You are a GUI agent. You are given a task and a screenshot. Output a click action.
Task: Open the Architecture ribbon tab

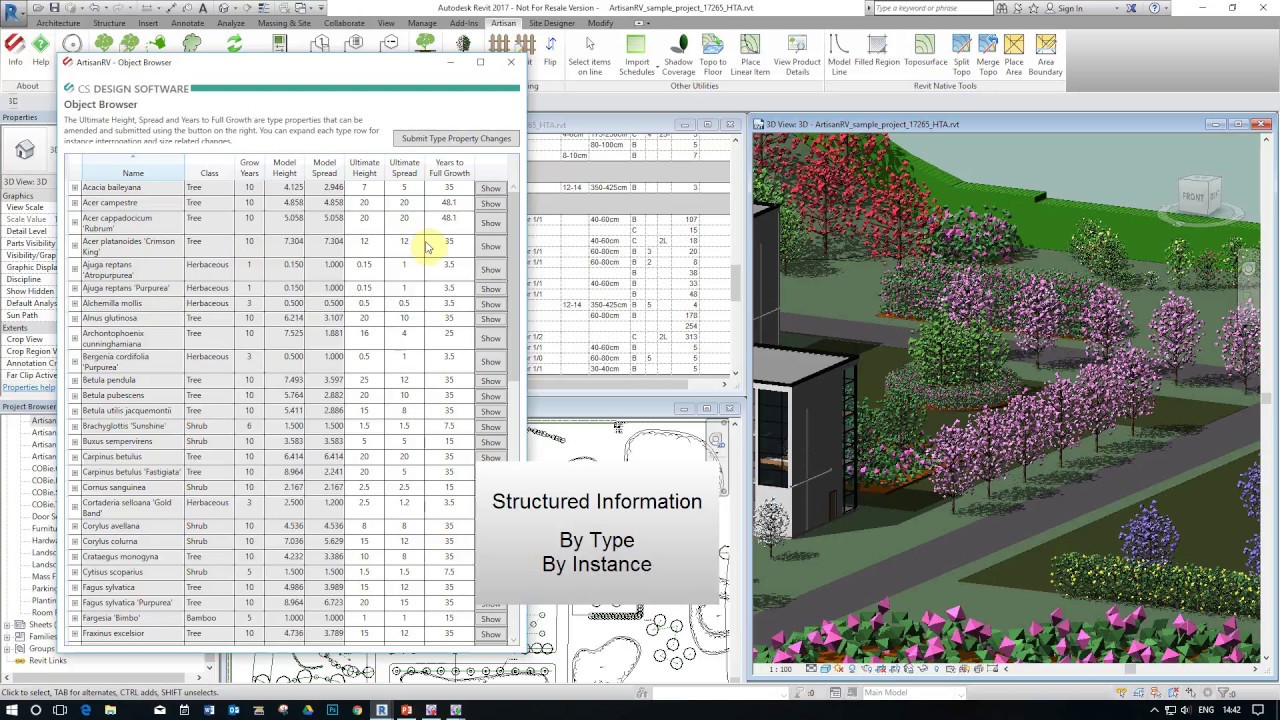click(58, 23)
